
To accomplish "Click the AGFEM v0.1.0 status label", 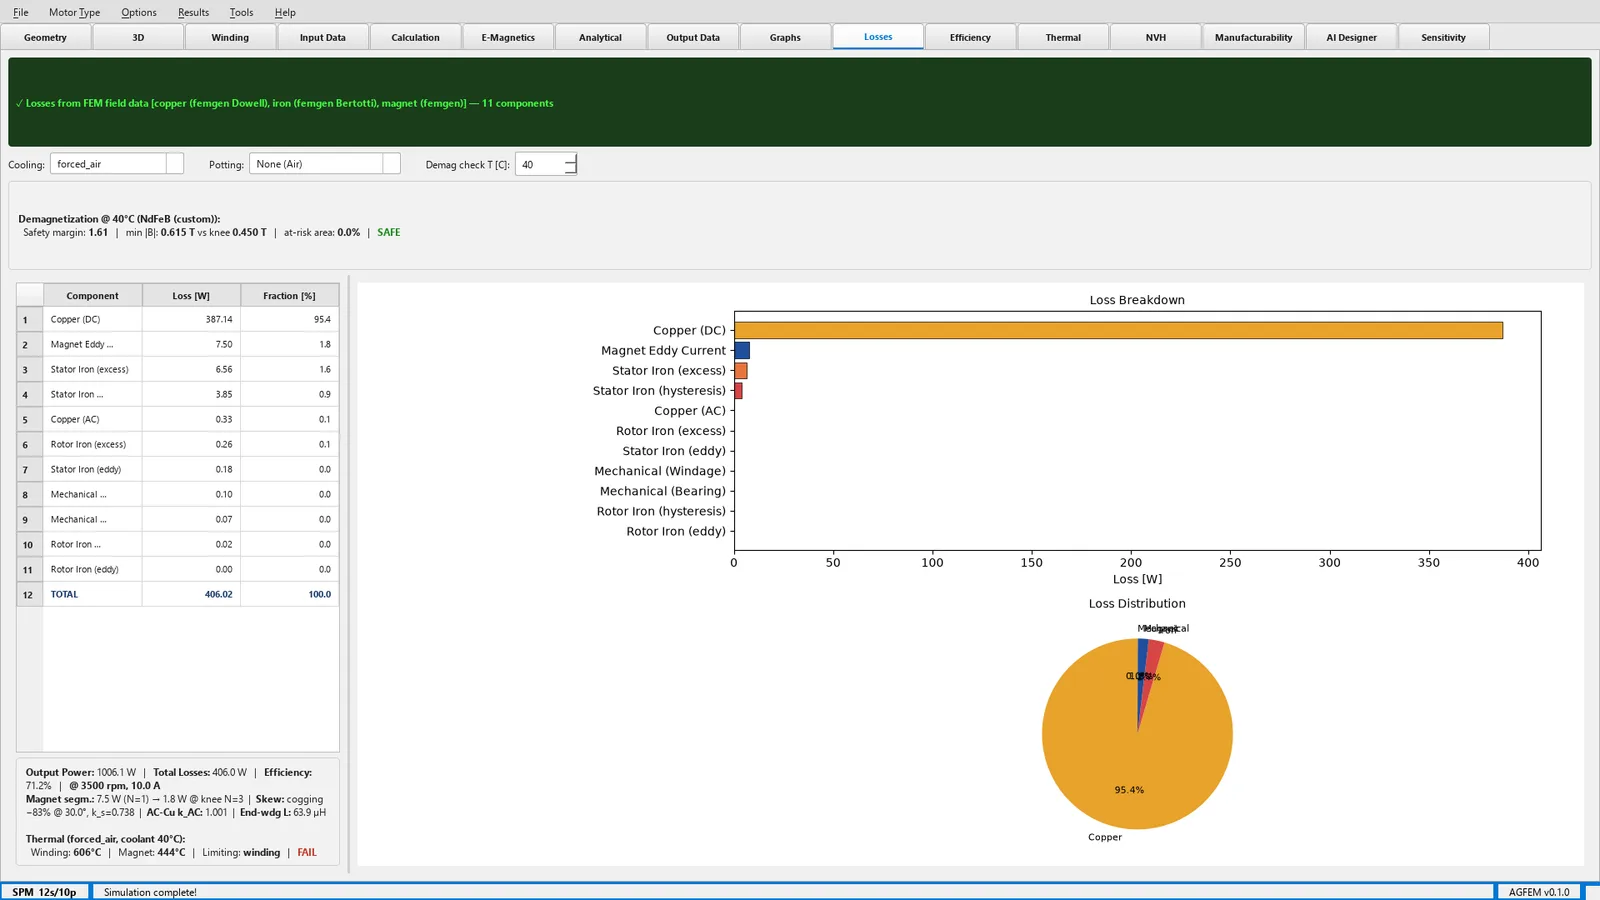I will [x=1539, y=892].
